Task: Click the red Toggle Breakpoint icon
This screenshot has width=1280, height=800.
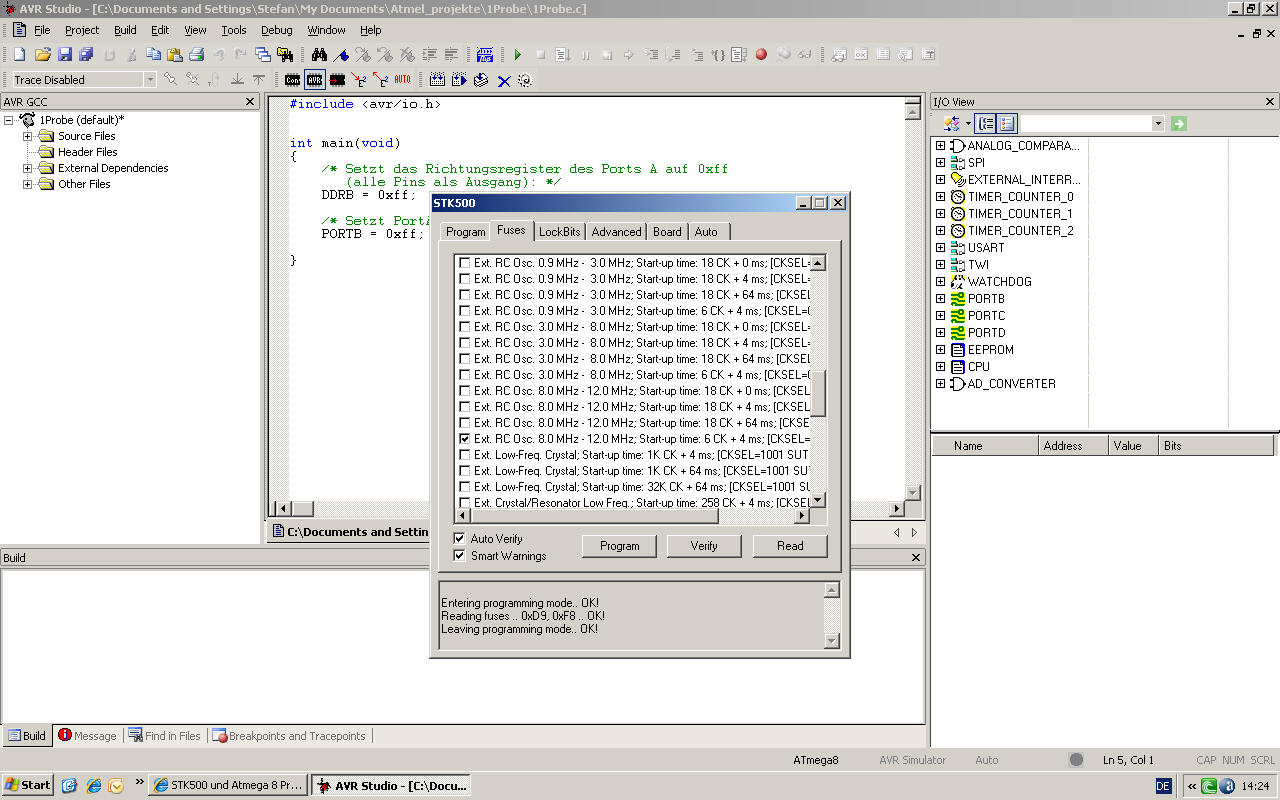Action: click(761, 55)
